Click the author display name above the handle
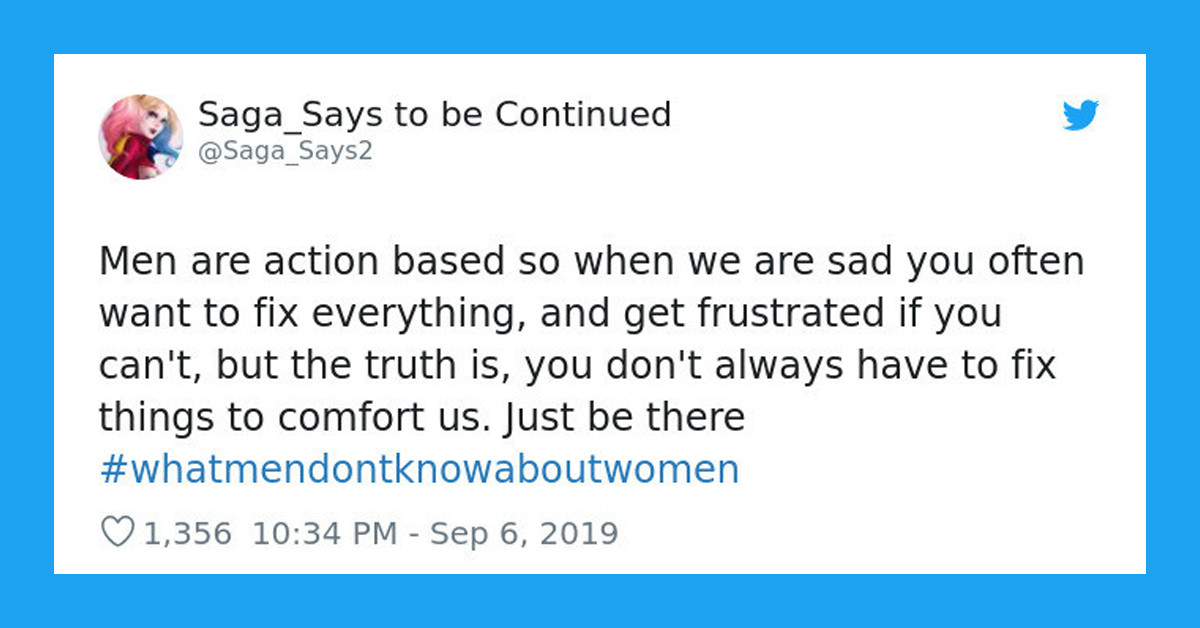This screenshot has height=628, width=1200. (435, 114)
